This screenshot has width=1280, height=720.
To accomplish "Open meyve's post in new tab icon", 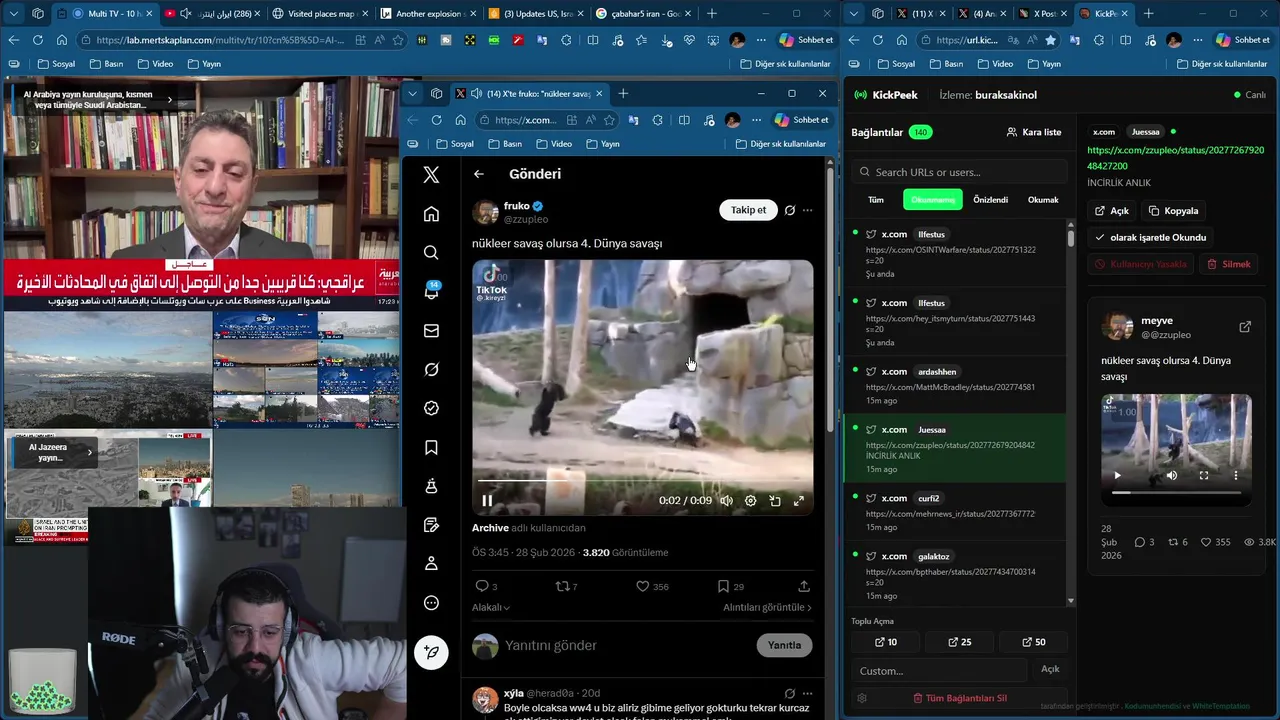I will pos(1245,327).
